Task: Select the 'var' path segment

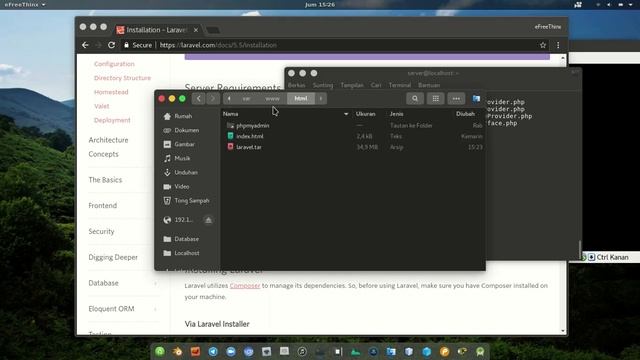Action: [x=246, y=98]
